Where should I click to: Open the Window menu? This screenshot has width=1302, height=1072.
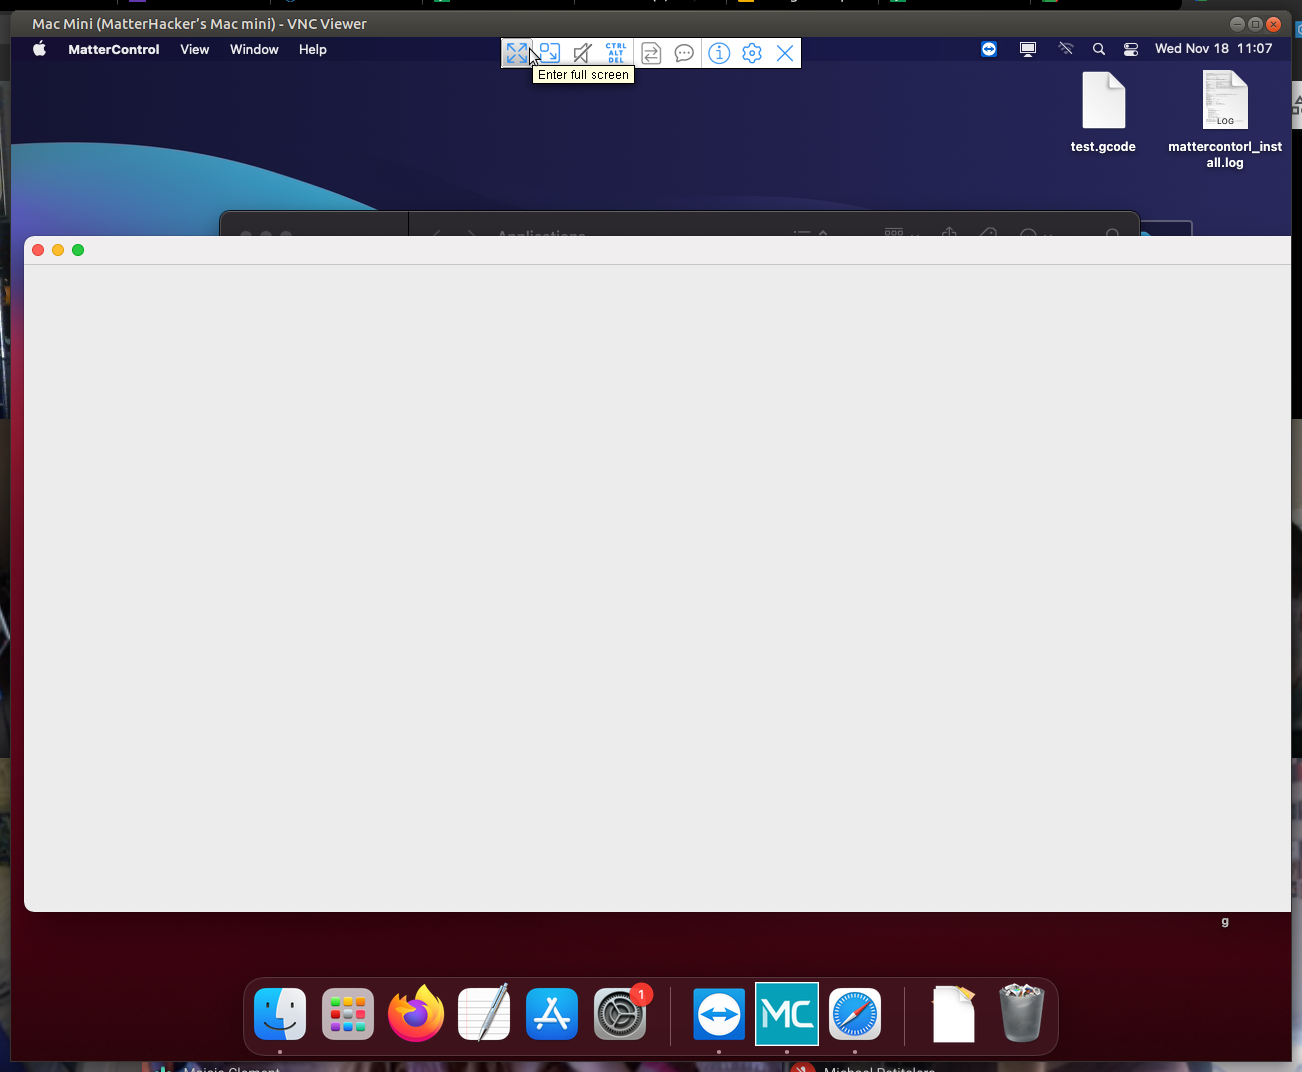click(254, 49)
